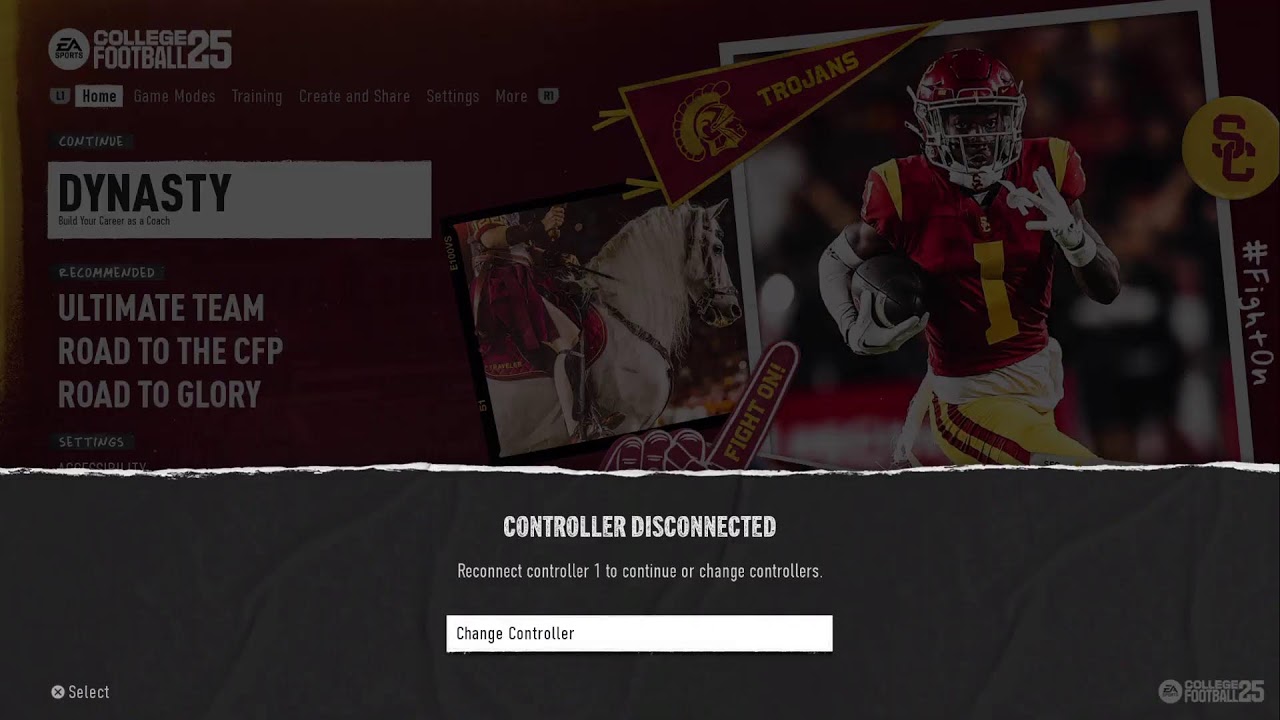Screen dimensions: 1280x720
Task: Click the College Football 25 watermark logo
Action: (1211, 691)
